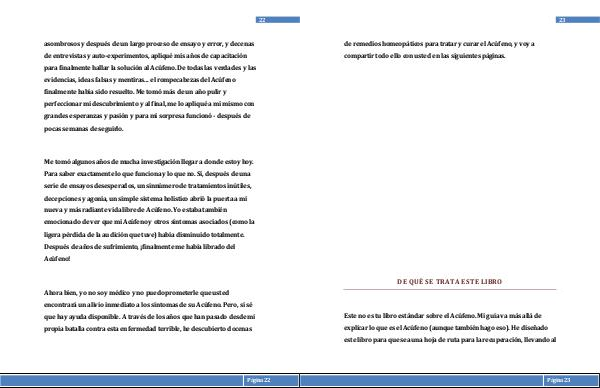
Task: Click the blue footer bar of the right page
Action: (x=450, y=380)
